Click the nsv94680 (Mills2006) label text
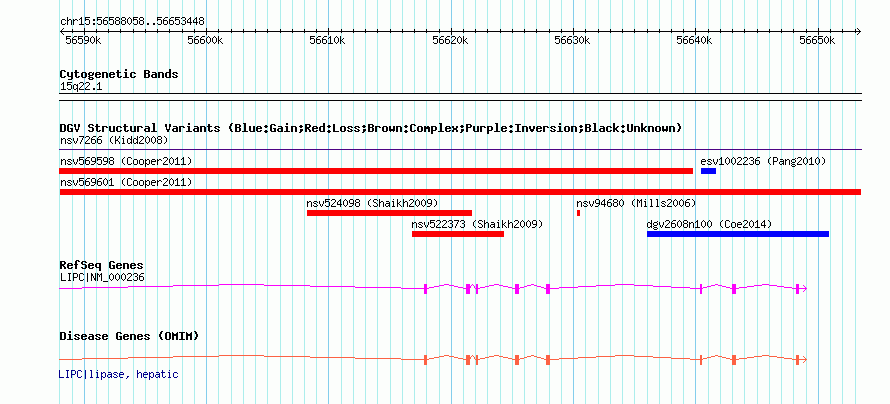890x404 pixels. [x=636, y=203]
